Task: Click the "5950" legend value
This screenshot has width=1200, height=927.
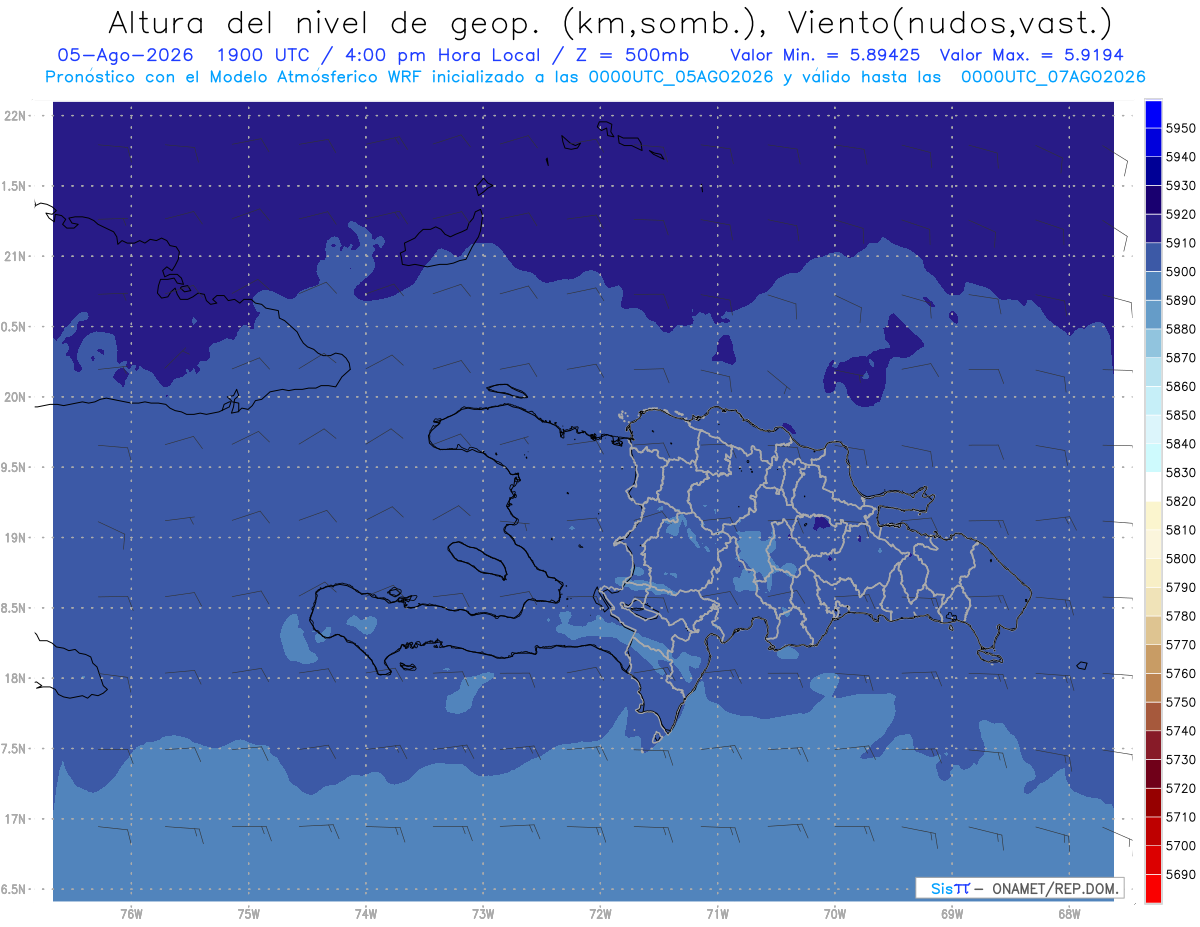Action: pos(1180,129)
